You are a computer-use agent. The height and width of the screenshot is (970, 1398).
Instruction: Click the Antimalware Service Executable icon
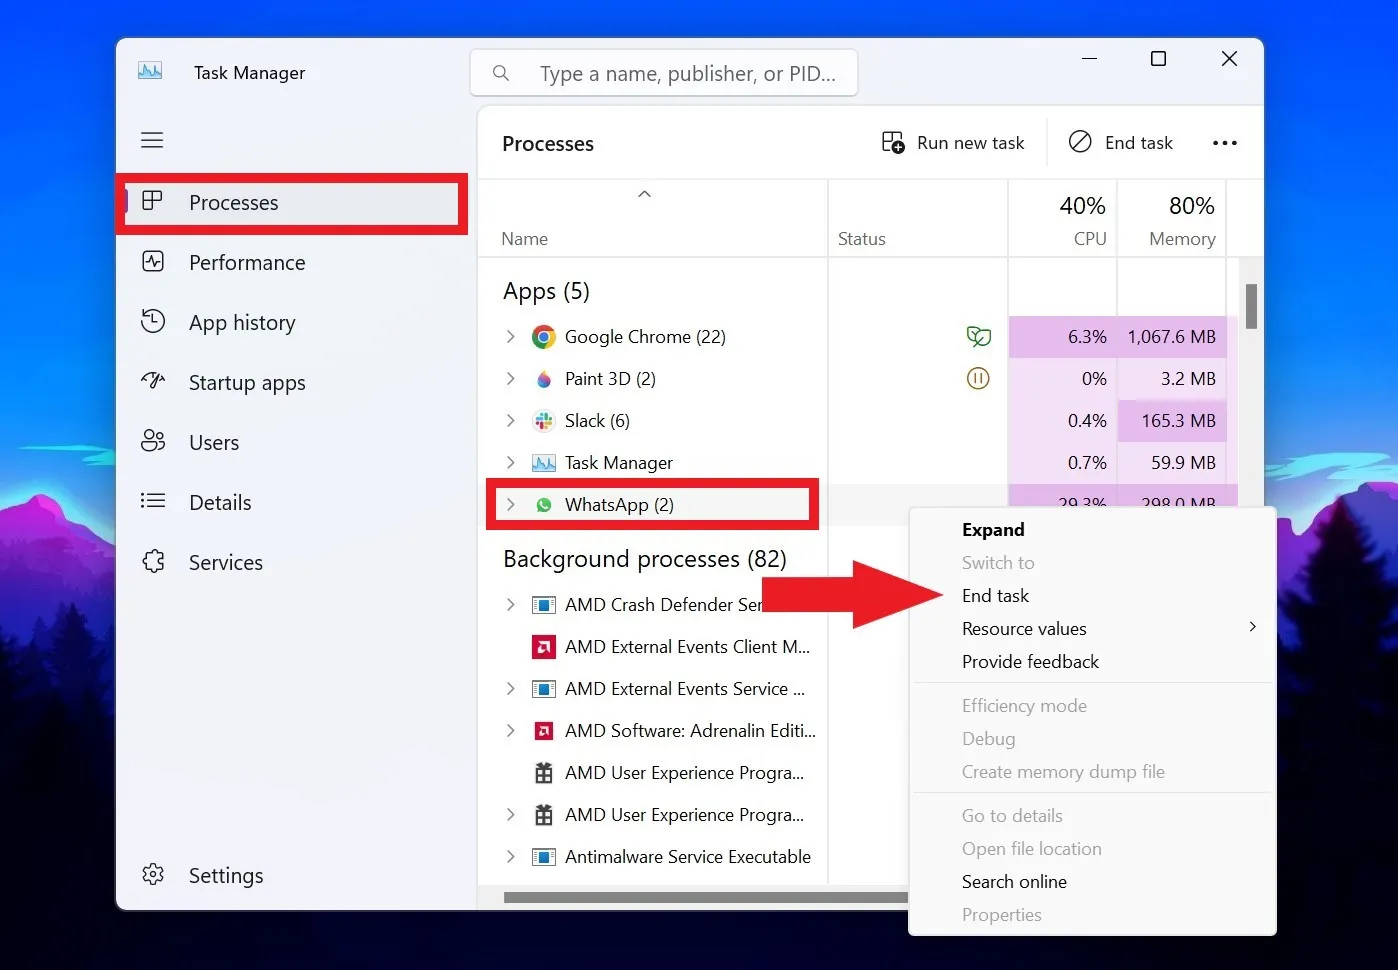(544, 857)
